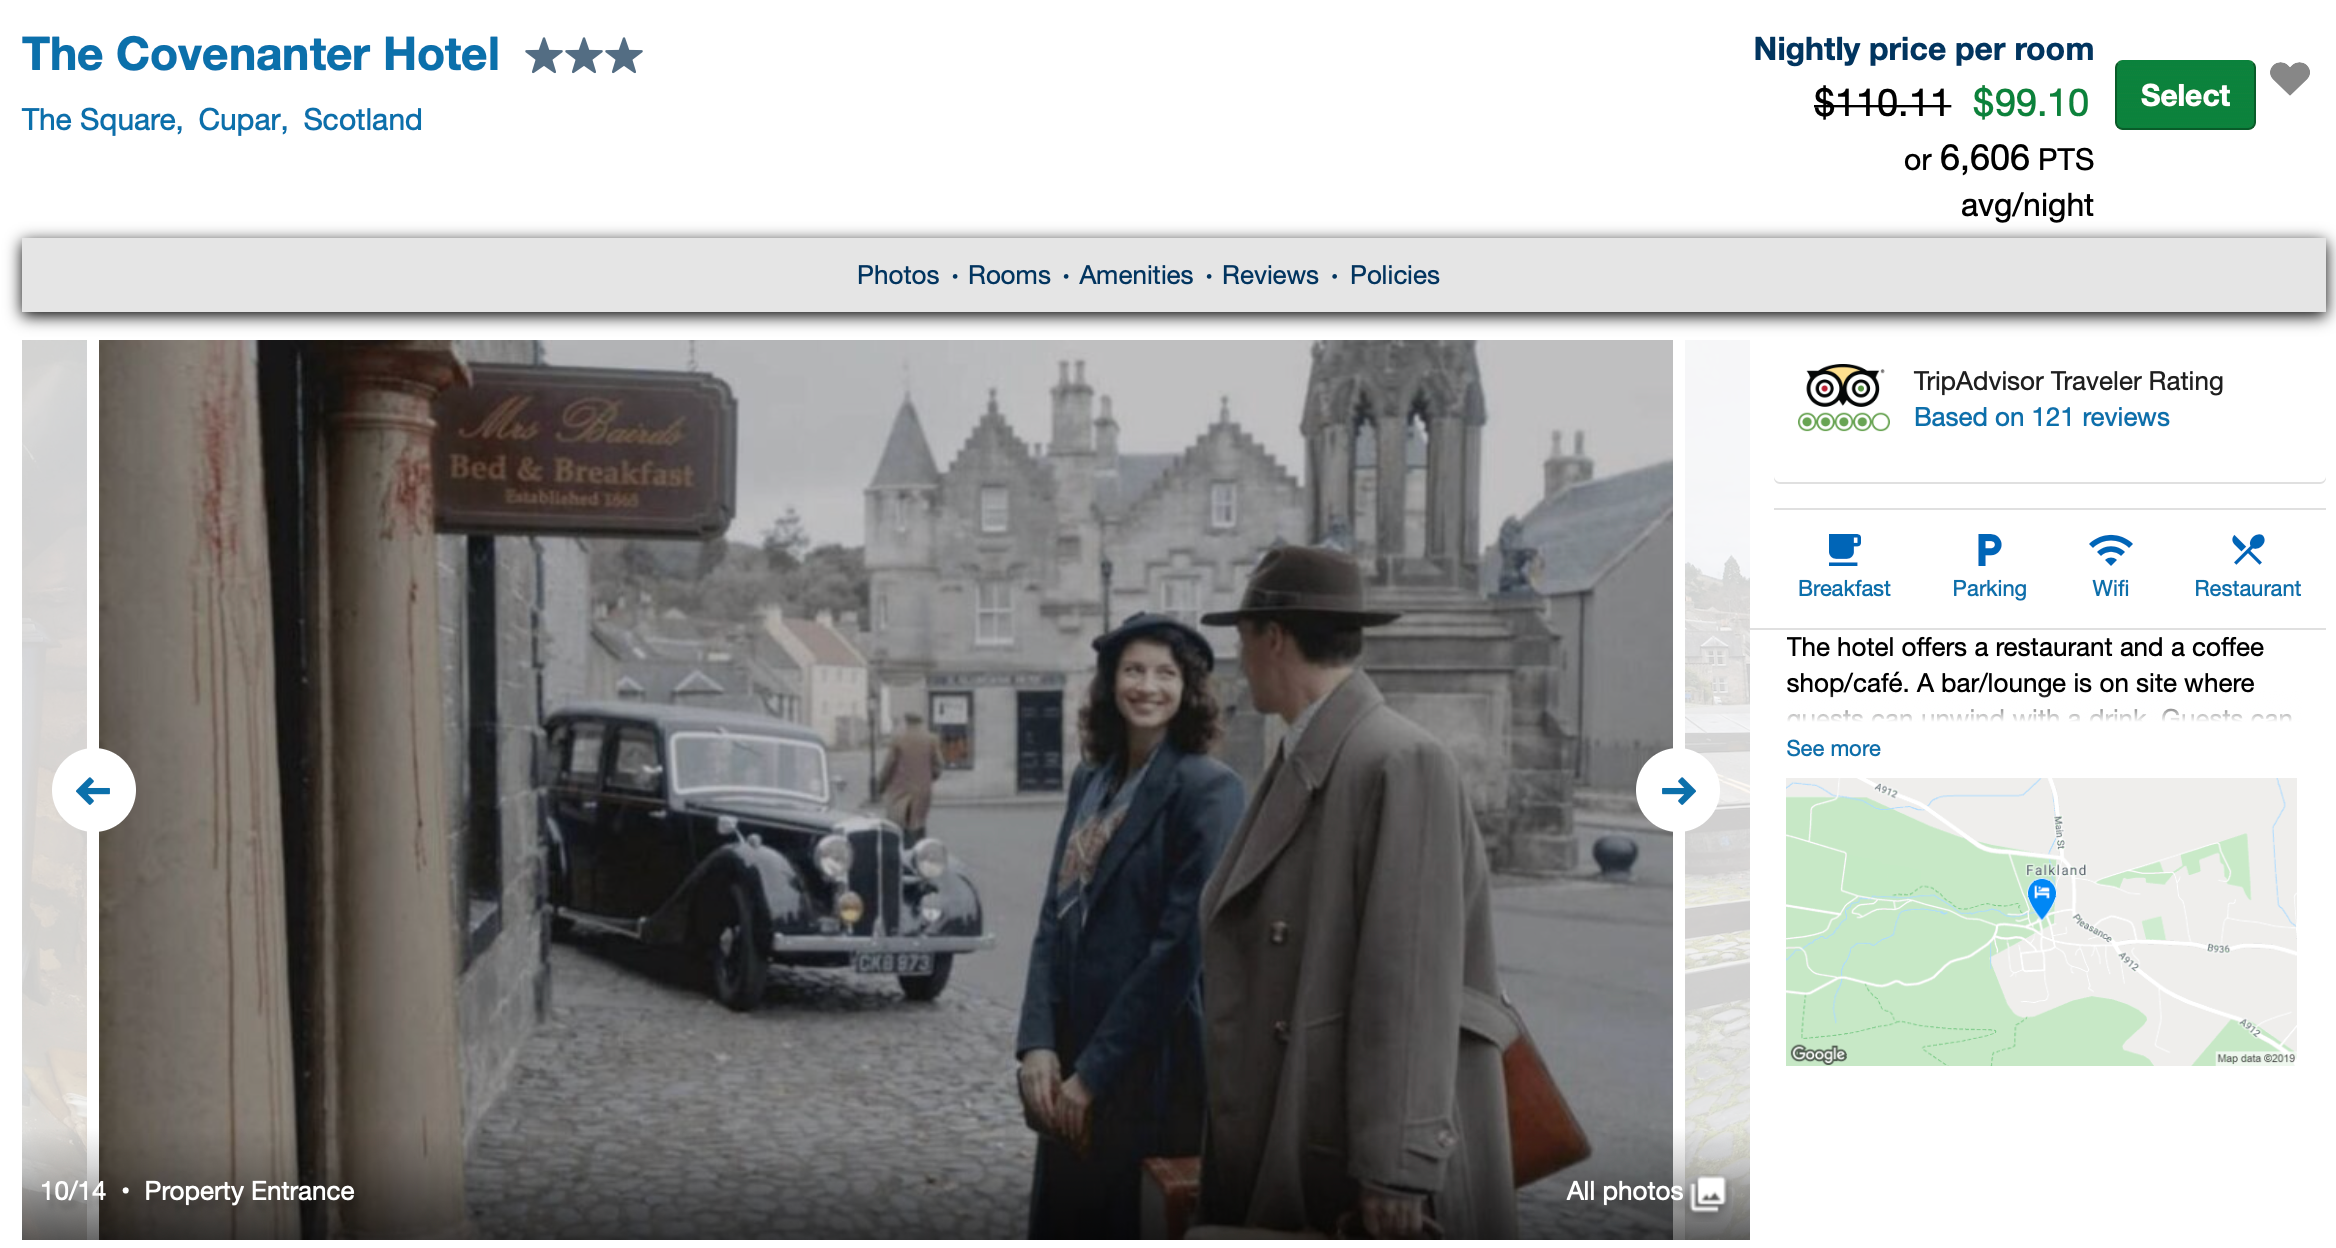Screen dimensions: 2336x1248
Task: Click the TripAdvisor owl logo
Action: coord(1843,386)
